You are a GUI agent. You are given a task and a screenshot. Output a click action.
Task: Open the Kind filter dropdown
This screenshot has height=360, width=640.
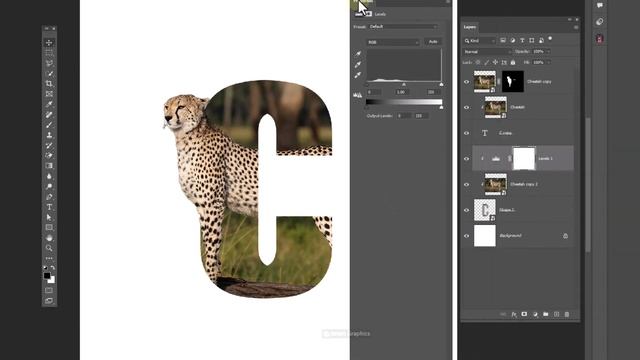480,41
